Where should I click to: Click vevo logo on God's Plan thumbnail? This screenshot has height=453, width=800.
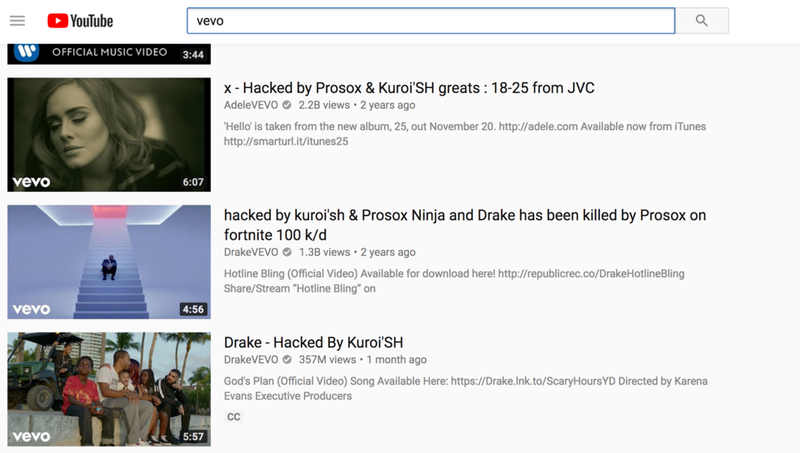tap(31, 437)
